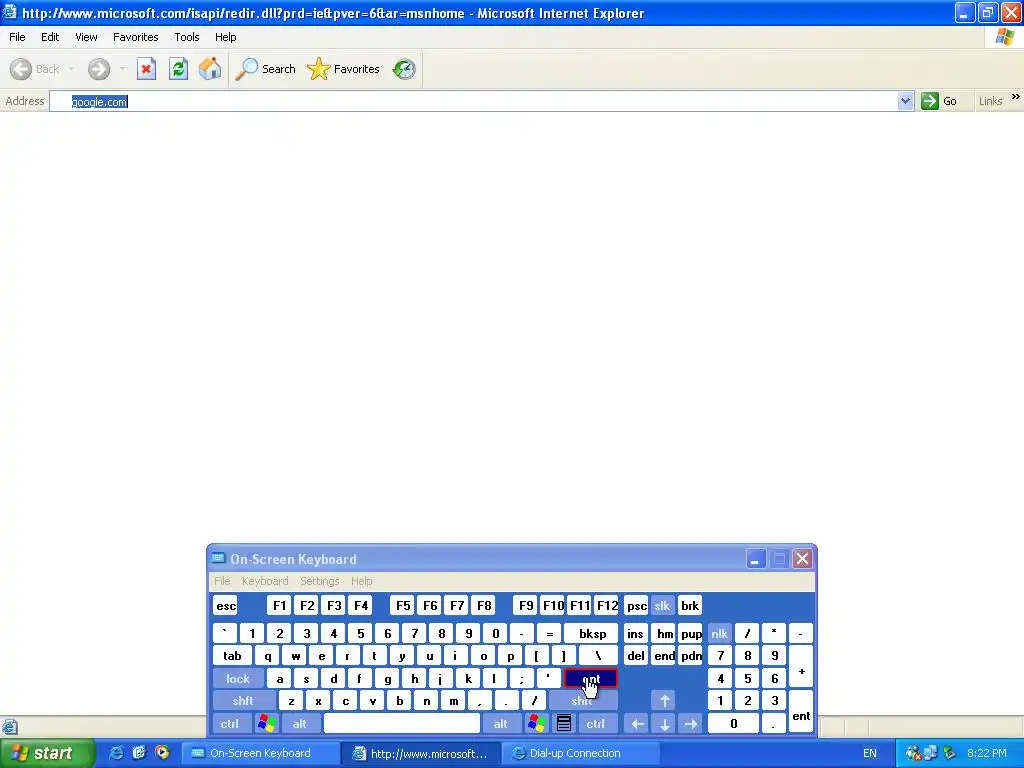Expand the Address bar dropdown arrow

[x=905, y=101]
